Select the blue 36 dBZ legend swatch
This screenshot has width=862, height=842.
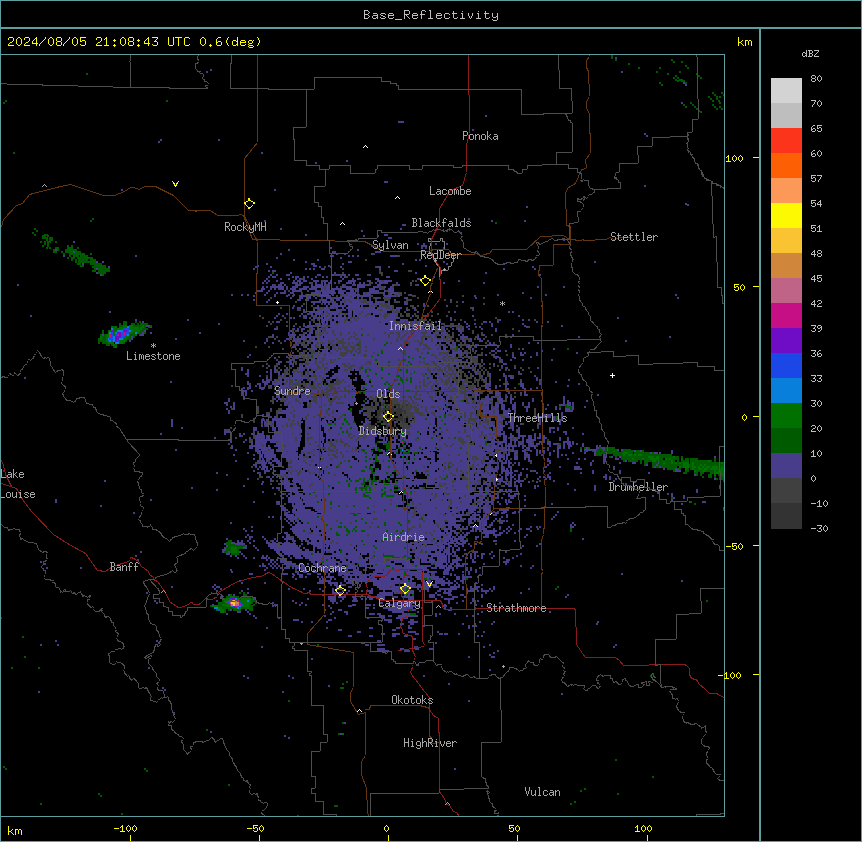786,365
